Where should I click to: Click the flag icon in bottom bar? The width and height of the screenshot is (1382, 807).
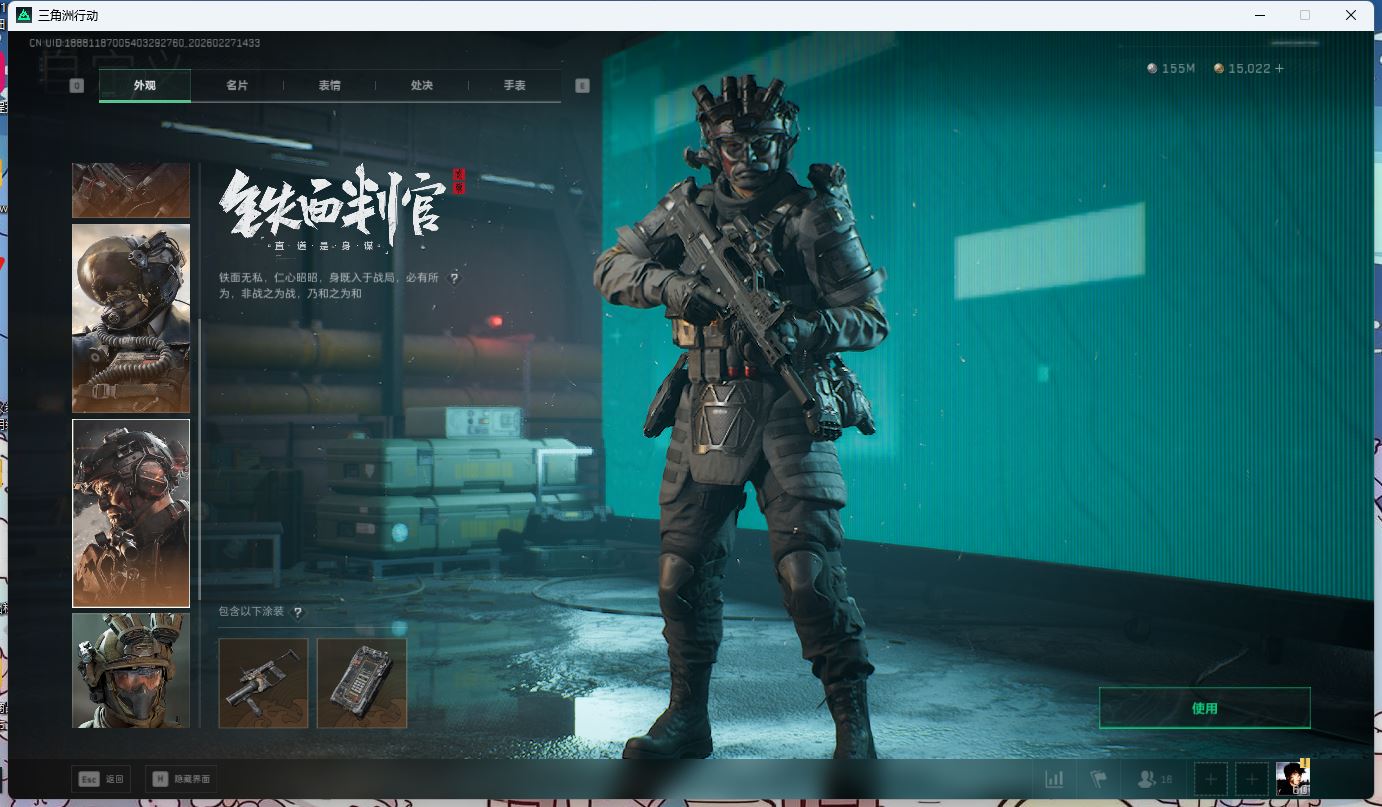click(x=1098, y=779)
